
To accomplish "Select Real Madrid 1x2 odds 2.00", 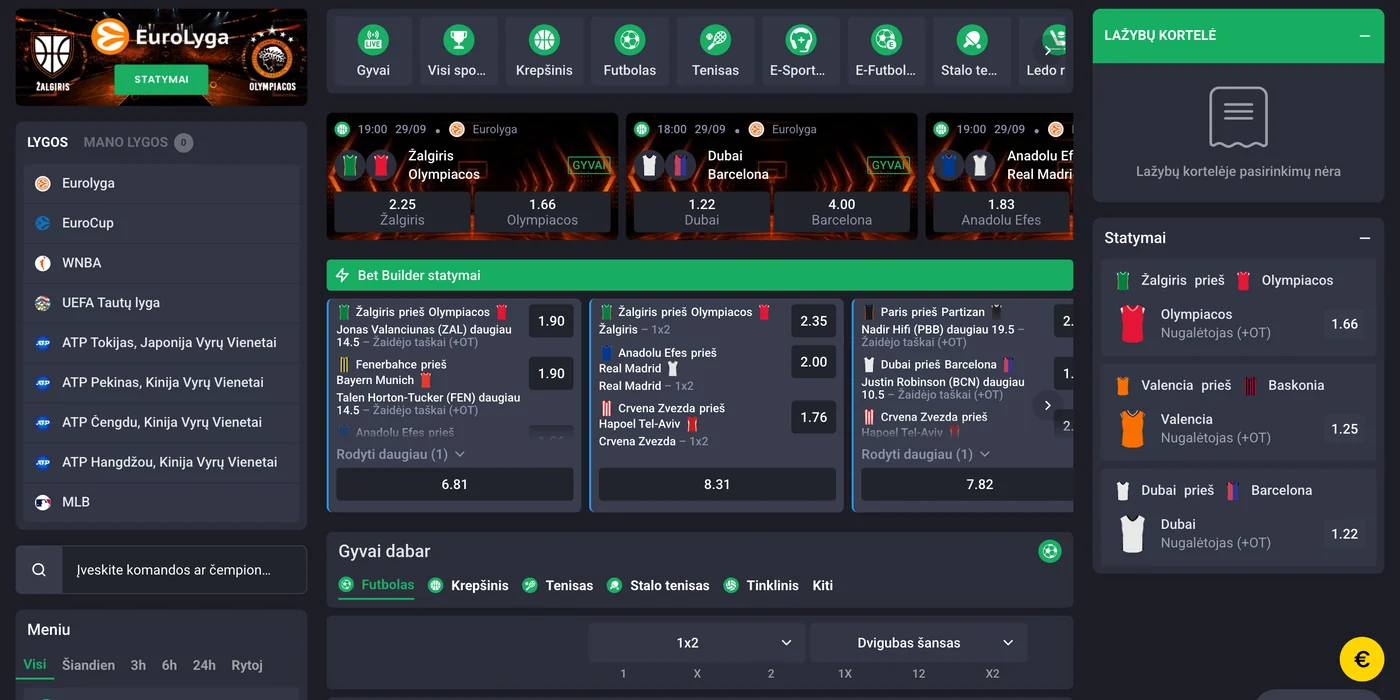I will click(x=814, y=362).
